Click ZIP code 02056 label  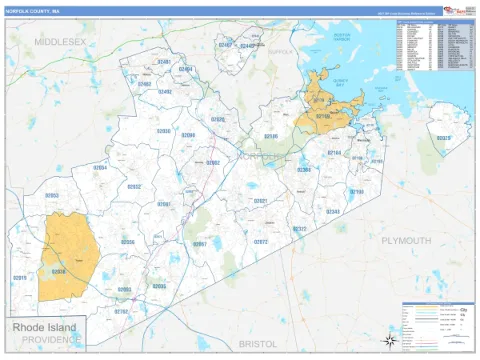pos(128,242)
